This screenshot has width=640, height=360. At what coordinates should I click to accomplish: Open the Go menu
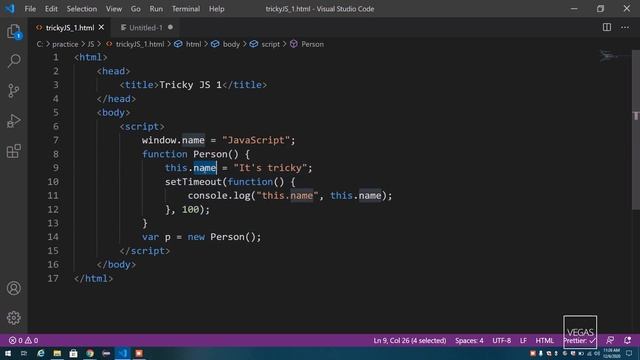[136, 9]
